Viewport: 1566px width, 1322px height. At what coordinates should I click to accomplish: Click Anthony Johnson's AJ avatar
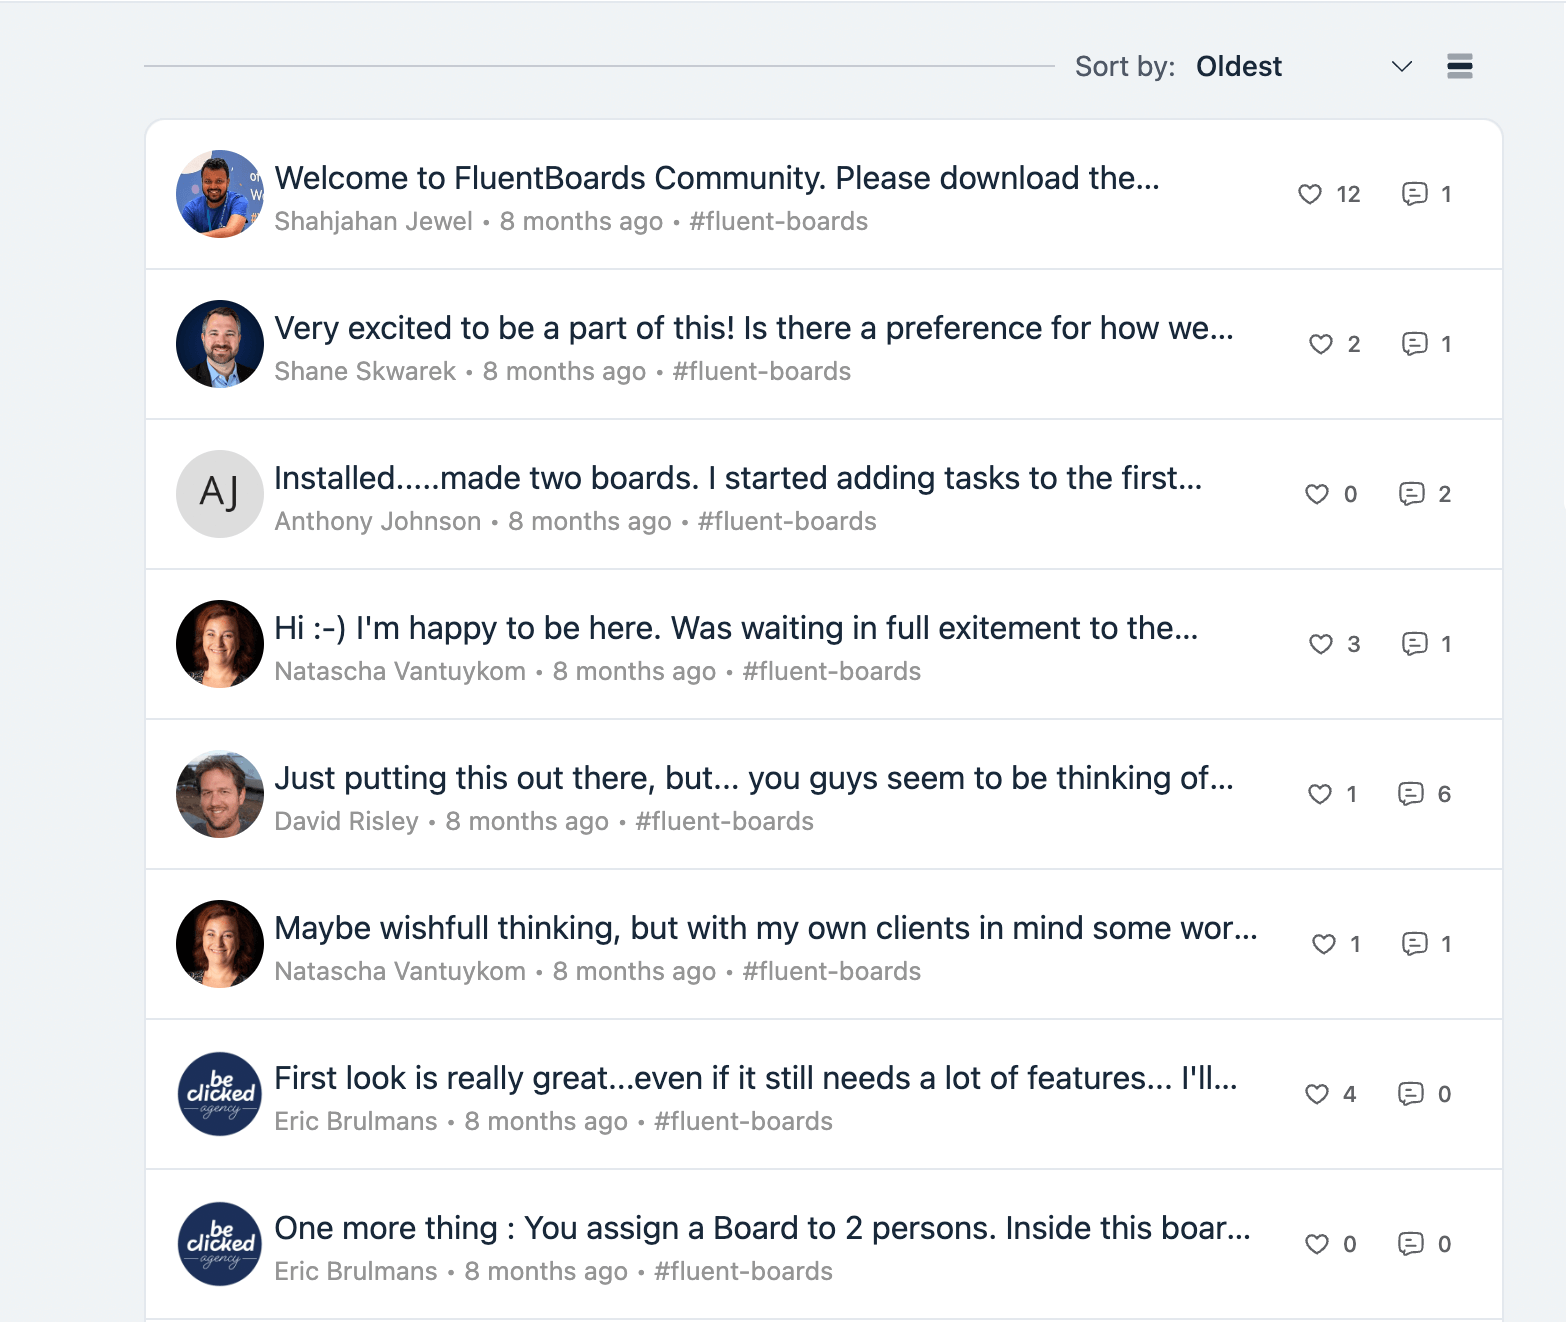coord(219,494)
